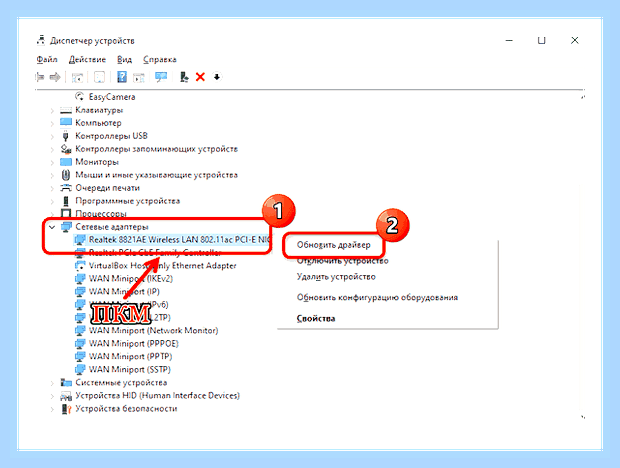Click the blue question-mark Help icon
Viewport: 620px width, 468px height.
(x=122, y=77)
